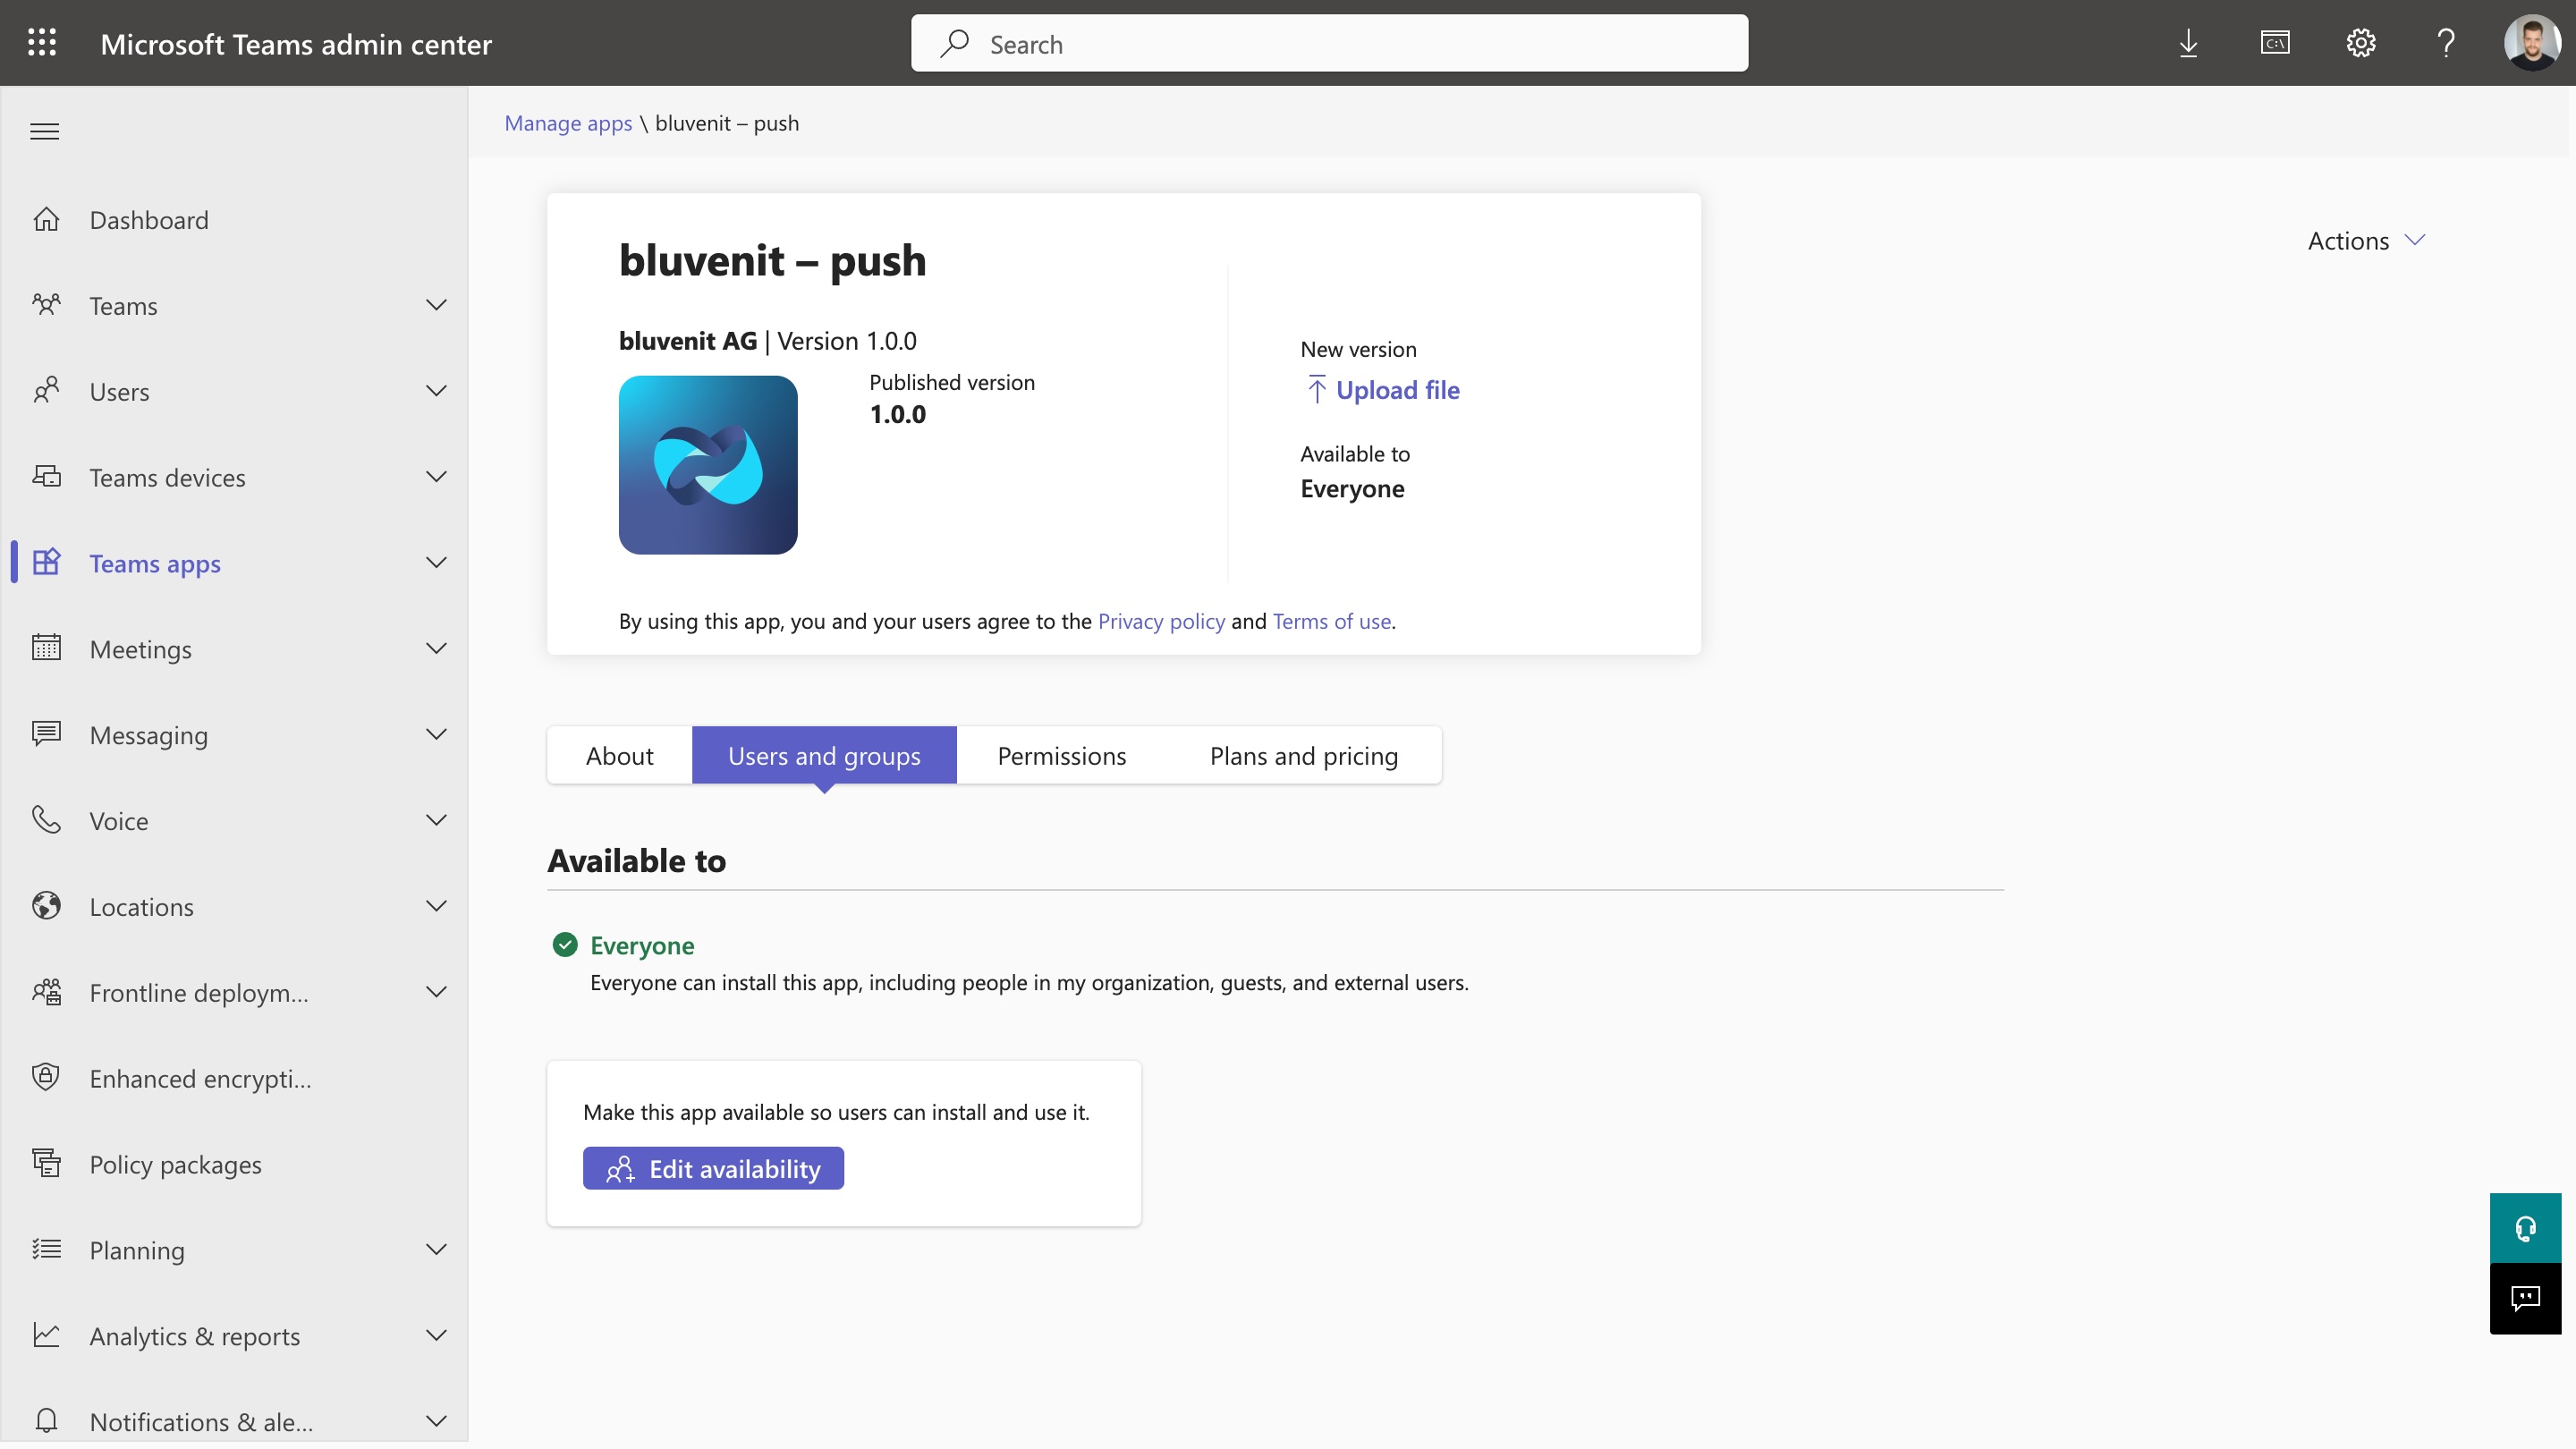Screen dimensions: 2576x1449
Task: Open Dashboard in the sidebar
Action: point(149,220)
